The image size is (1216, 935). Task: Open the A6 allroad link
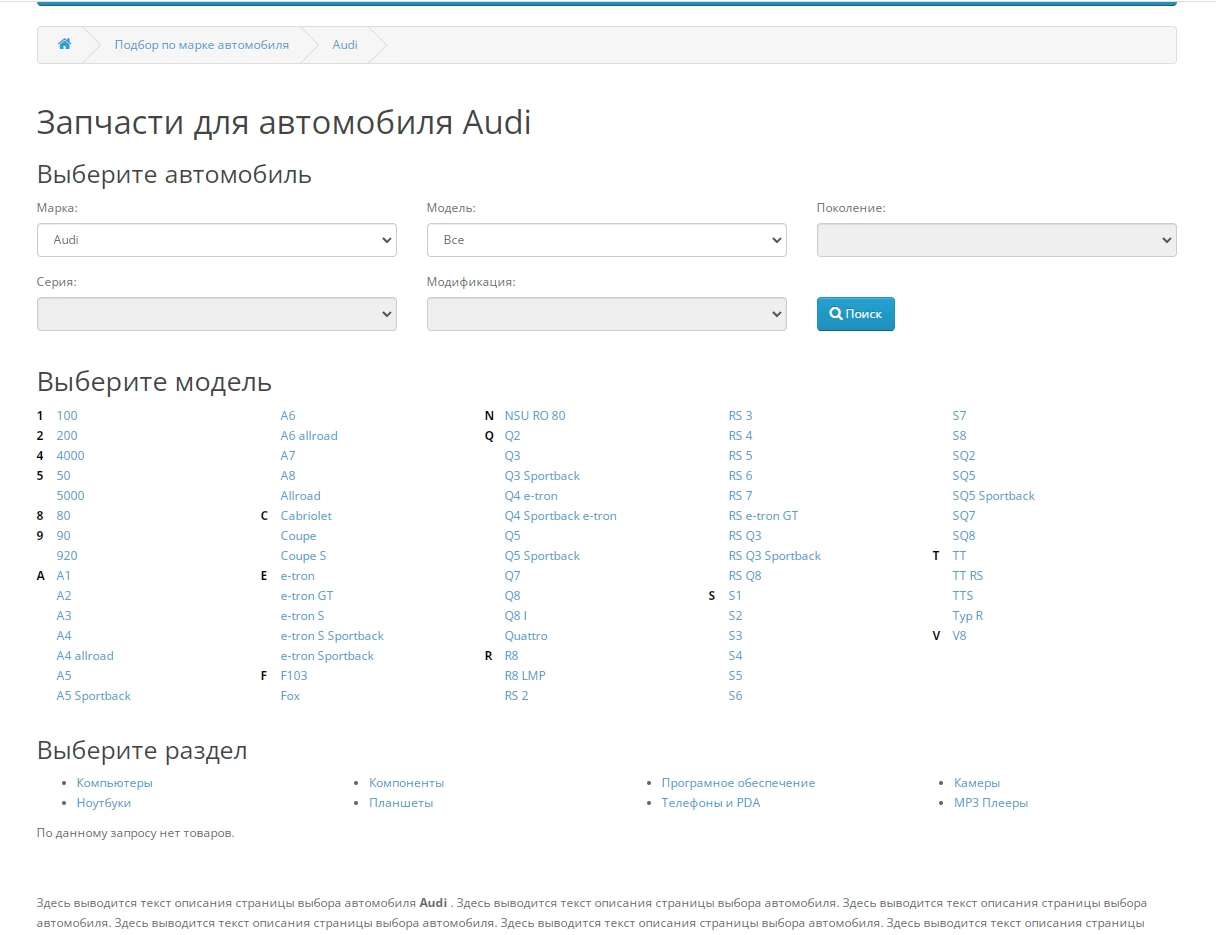(x=309, y=436)
